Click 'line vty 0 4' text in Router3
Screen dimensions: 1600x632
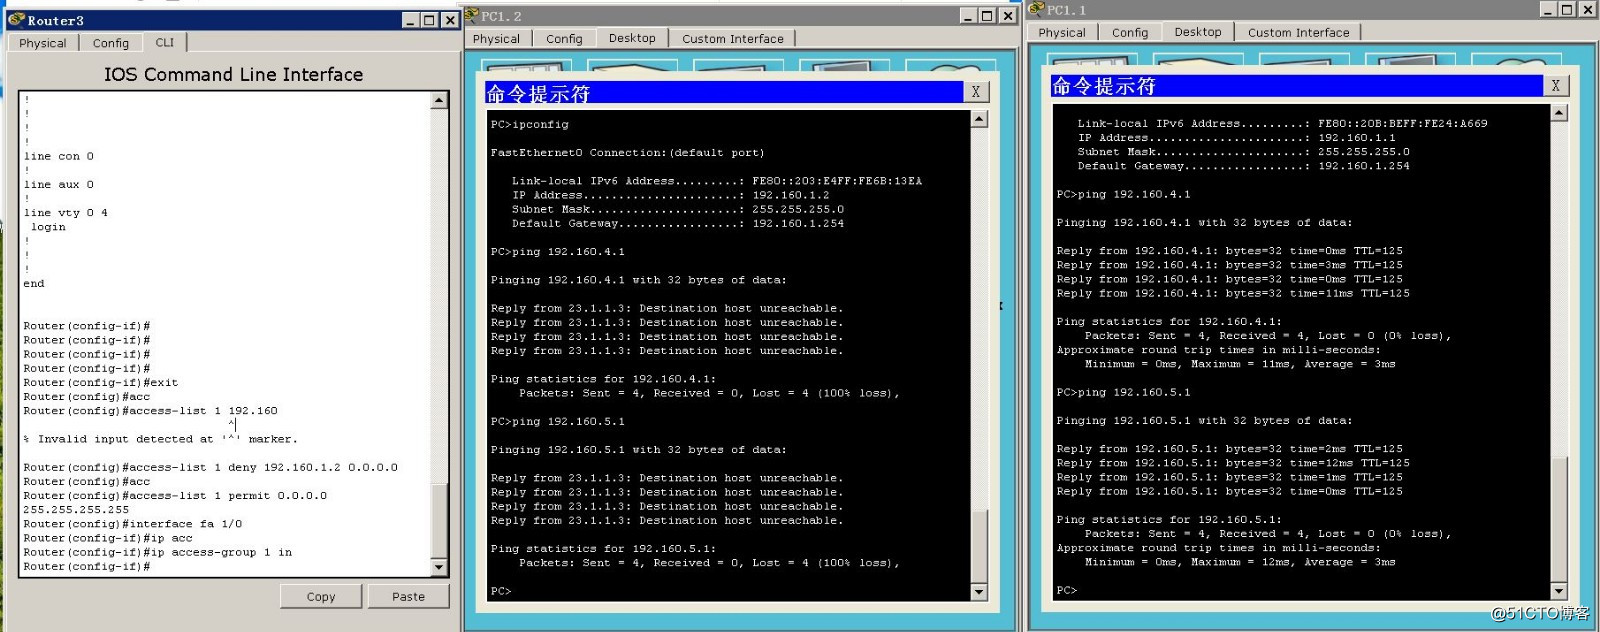(x=65, y=213)
